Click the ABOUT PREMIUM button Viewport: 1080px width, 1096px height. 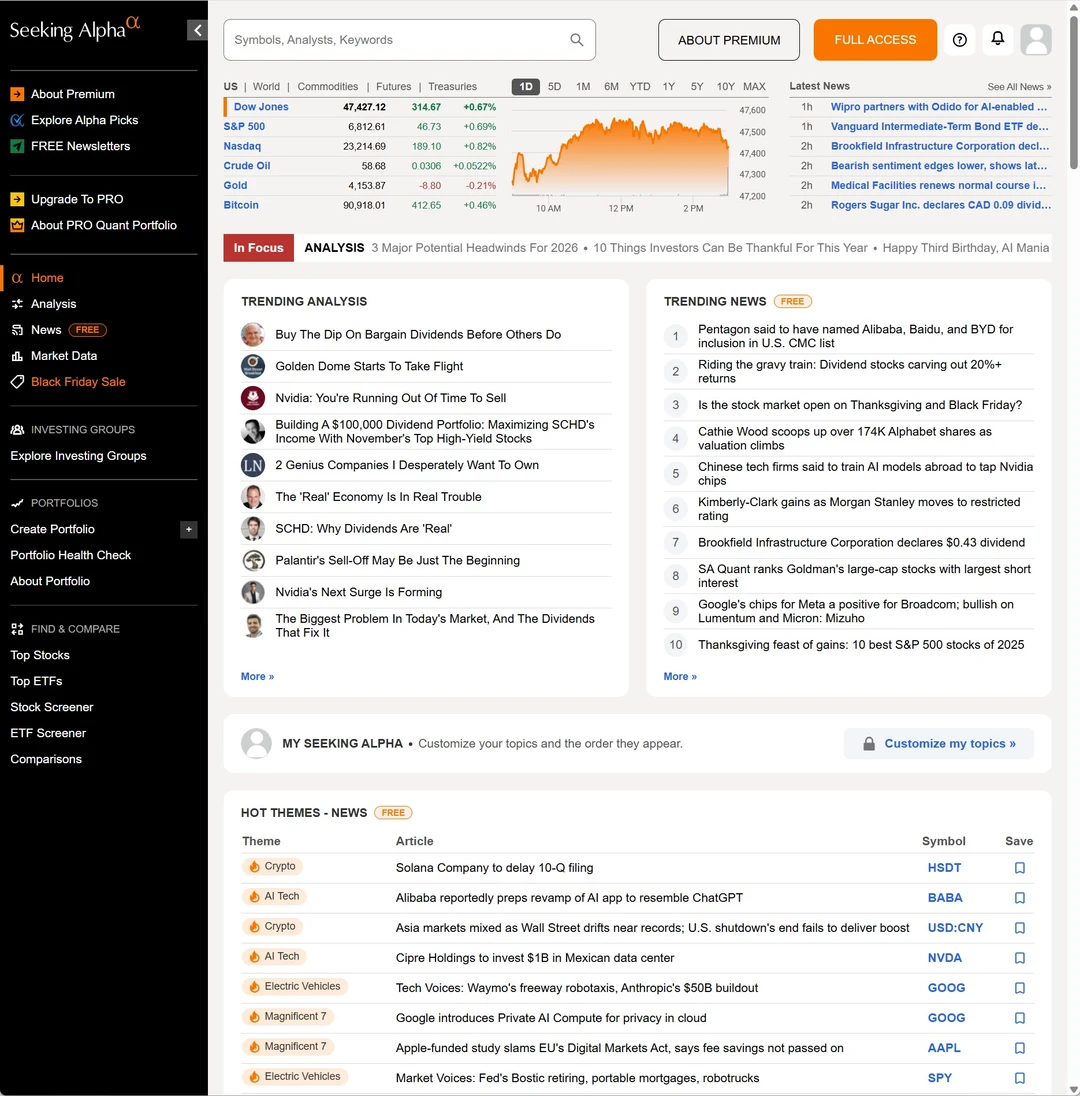tap(729, 40)
